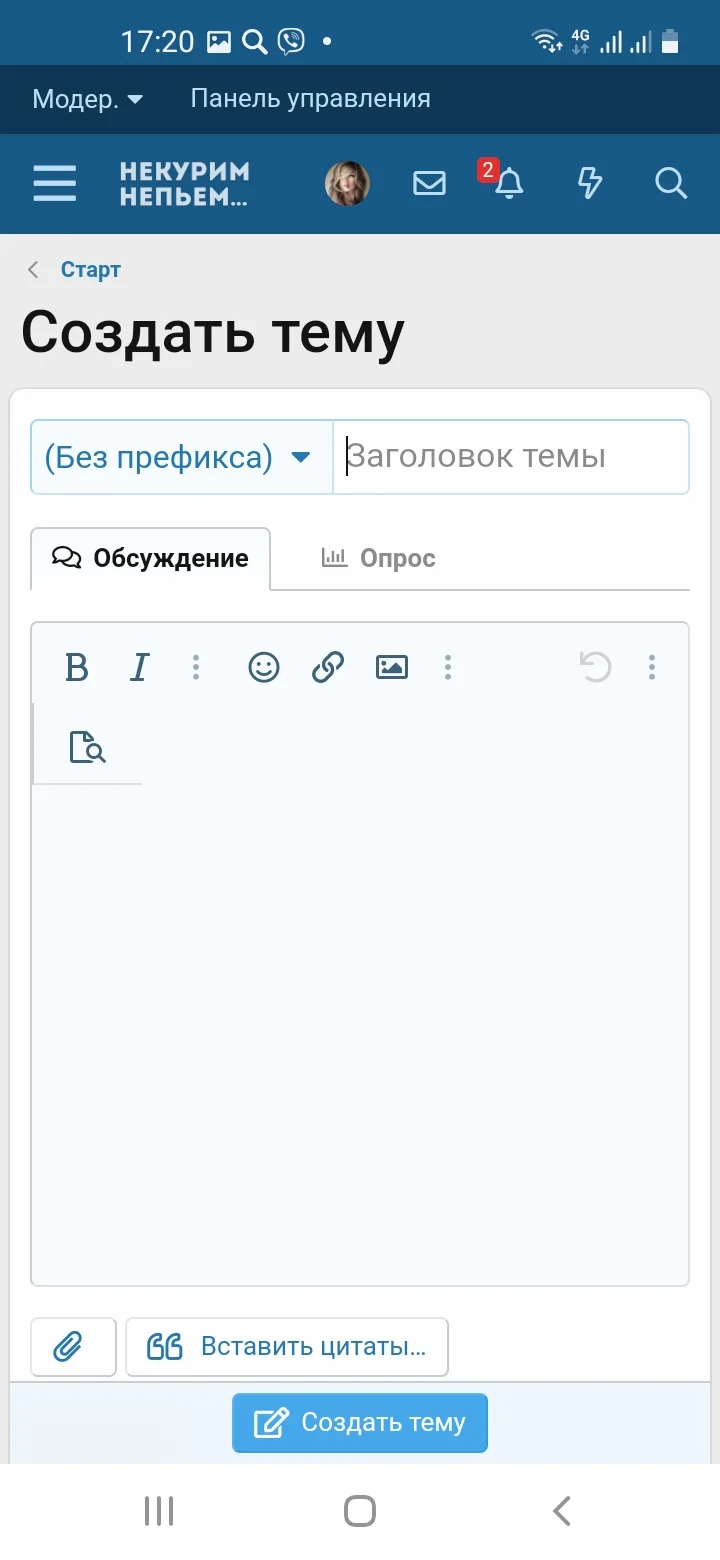
Task: Undo the last editor change
Action: (595, 667)
